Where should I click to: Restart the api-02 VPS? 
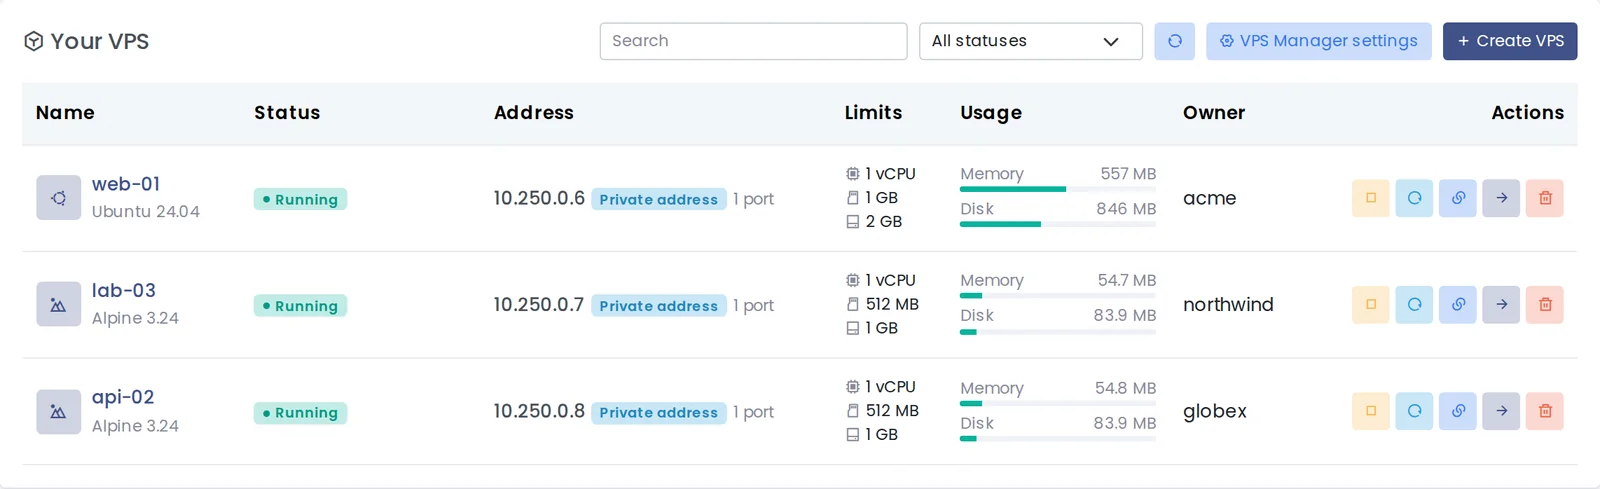pyautogui.click(x=1414, y=411)
